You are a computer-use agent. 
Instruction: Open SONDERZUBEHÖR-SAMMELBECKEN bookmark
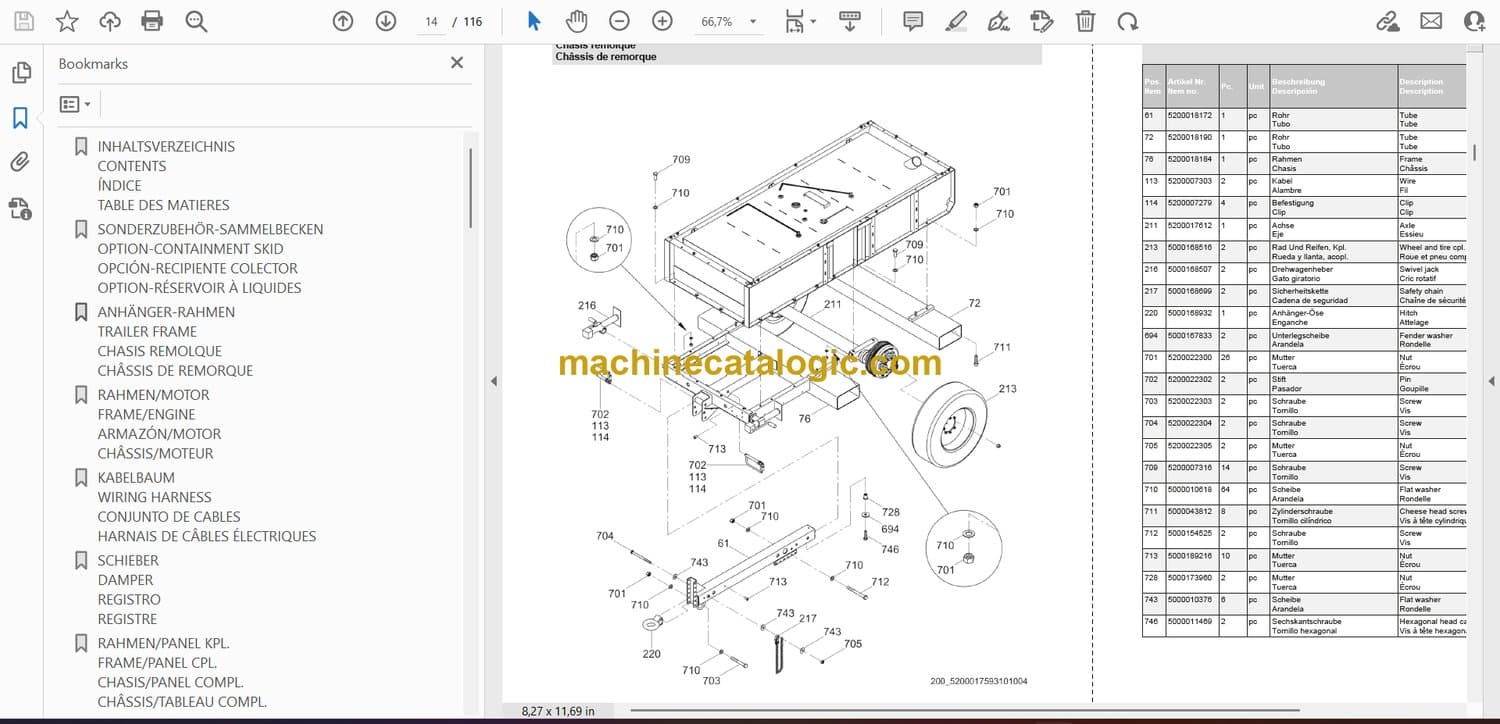click(x=210, y=229)
